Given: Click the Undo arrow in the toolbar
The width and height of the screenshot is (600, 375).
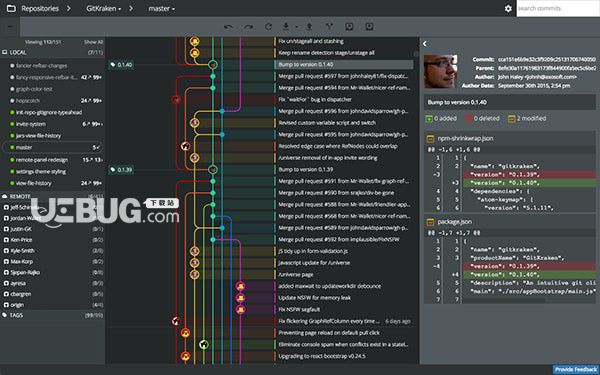Looking at the screenshot, I should point(228,27).
